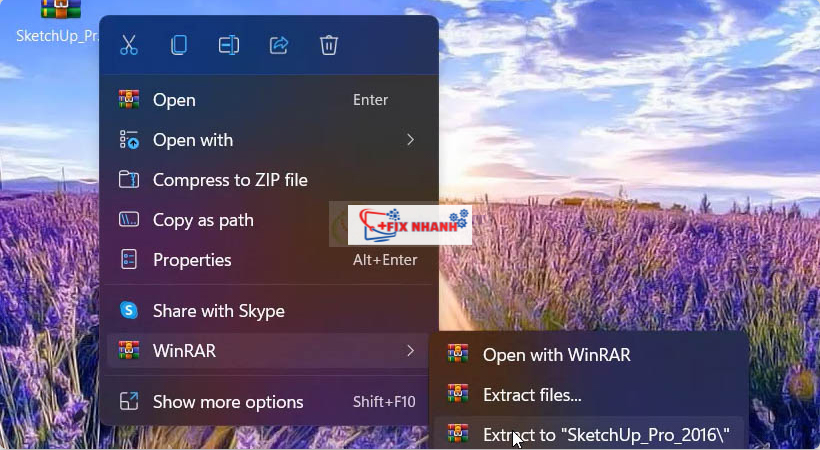Choose Show more options

268,402
